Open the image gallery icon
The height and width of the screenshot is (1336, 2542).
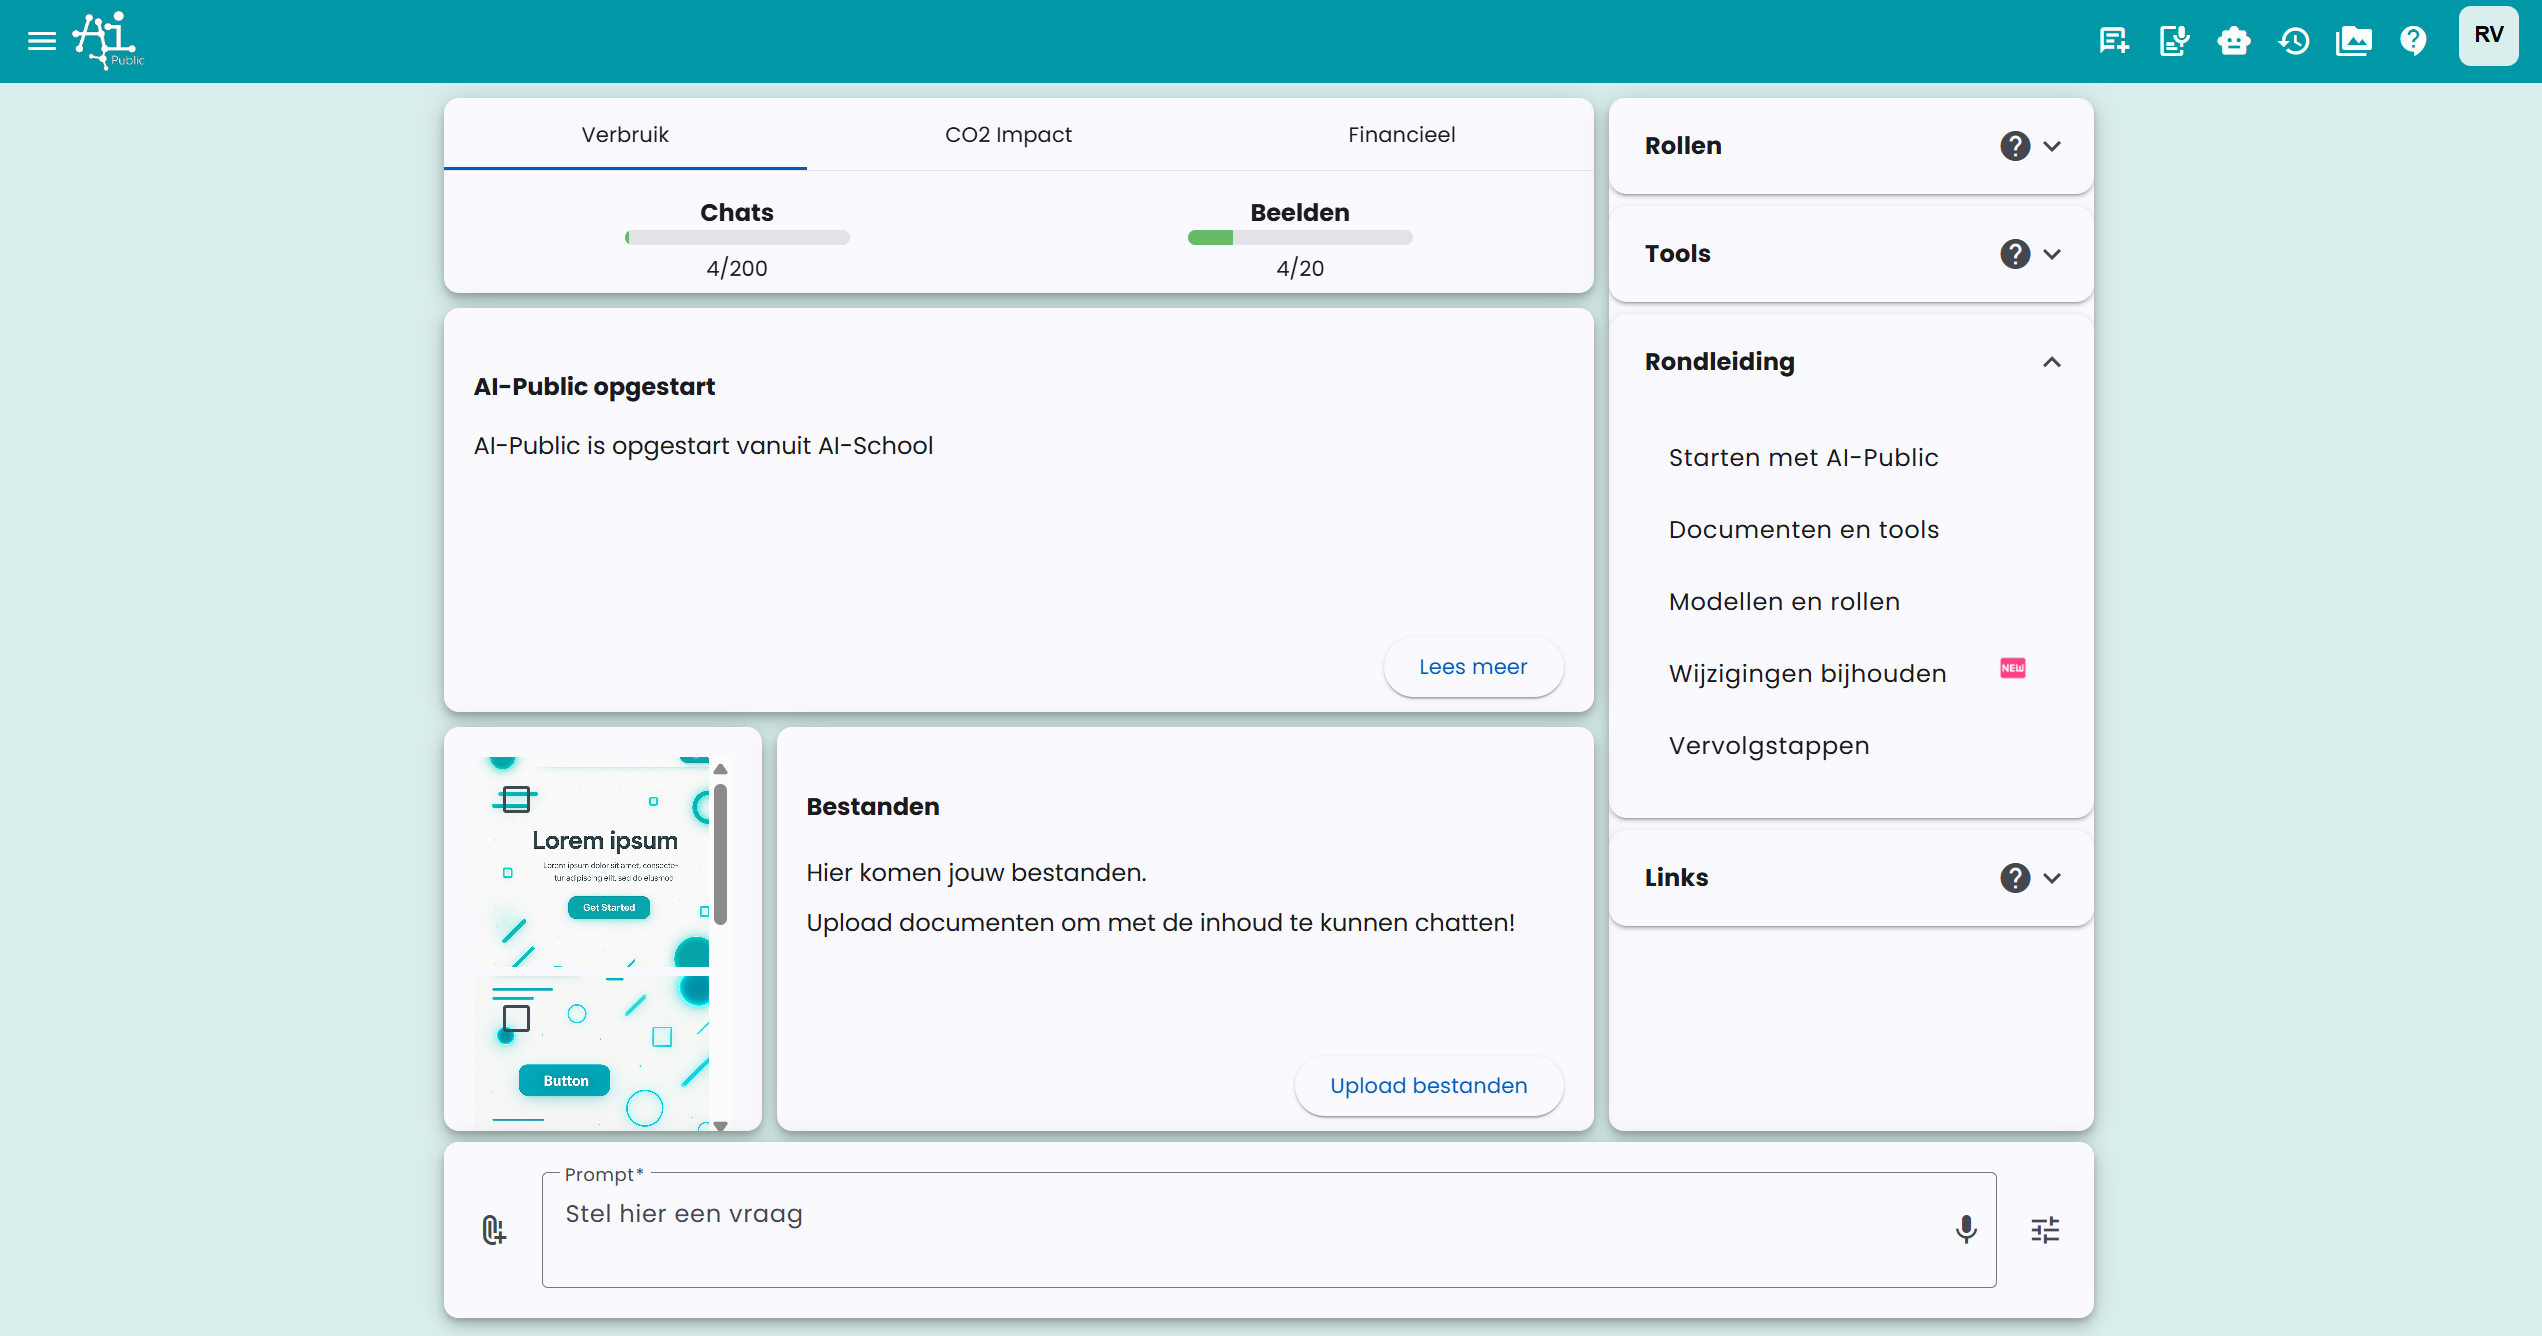(2353, 41)
